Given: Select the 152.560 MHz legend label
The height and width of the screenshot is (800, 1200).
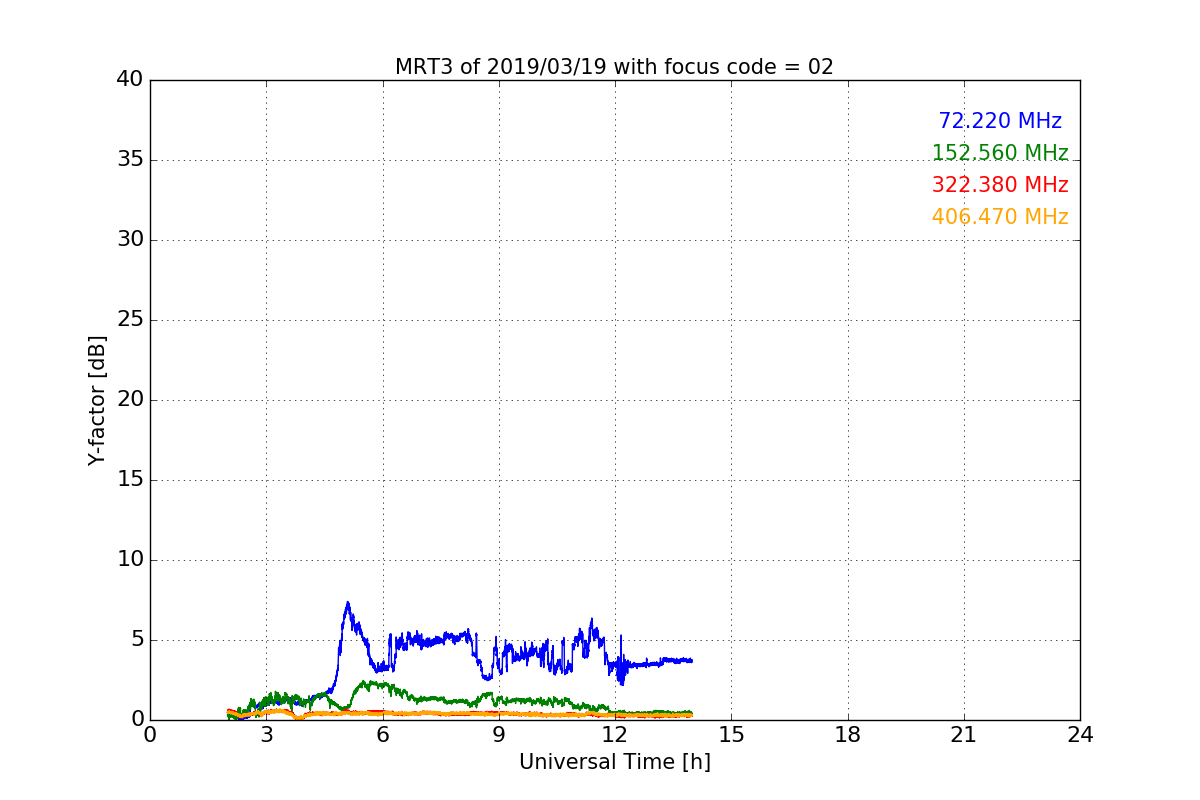Looking at the screenshot, I should pos(1000,153).
